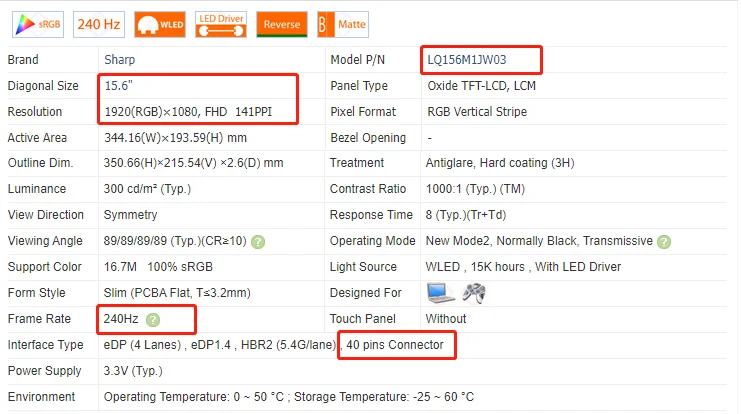
Task: Click the LED Driver badge
Action: click(x=221, y=25)
